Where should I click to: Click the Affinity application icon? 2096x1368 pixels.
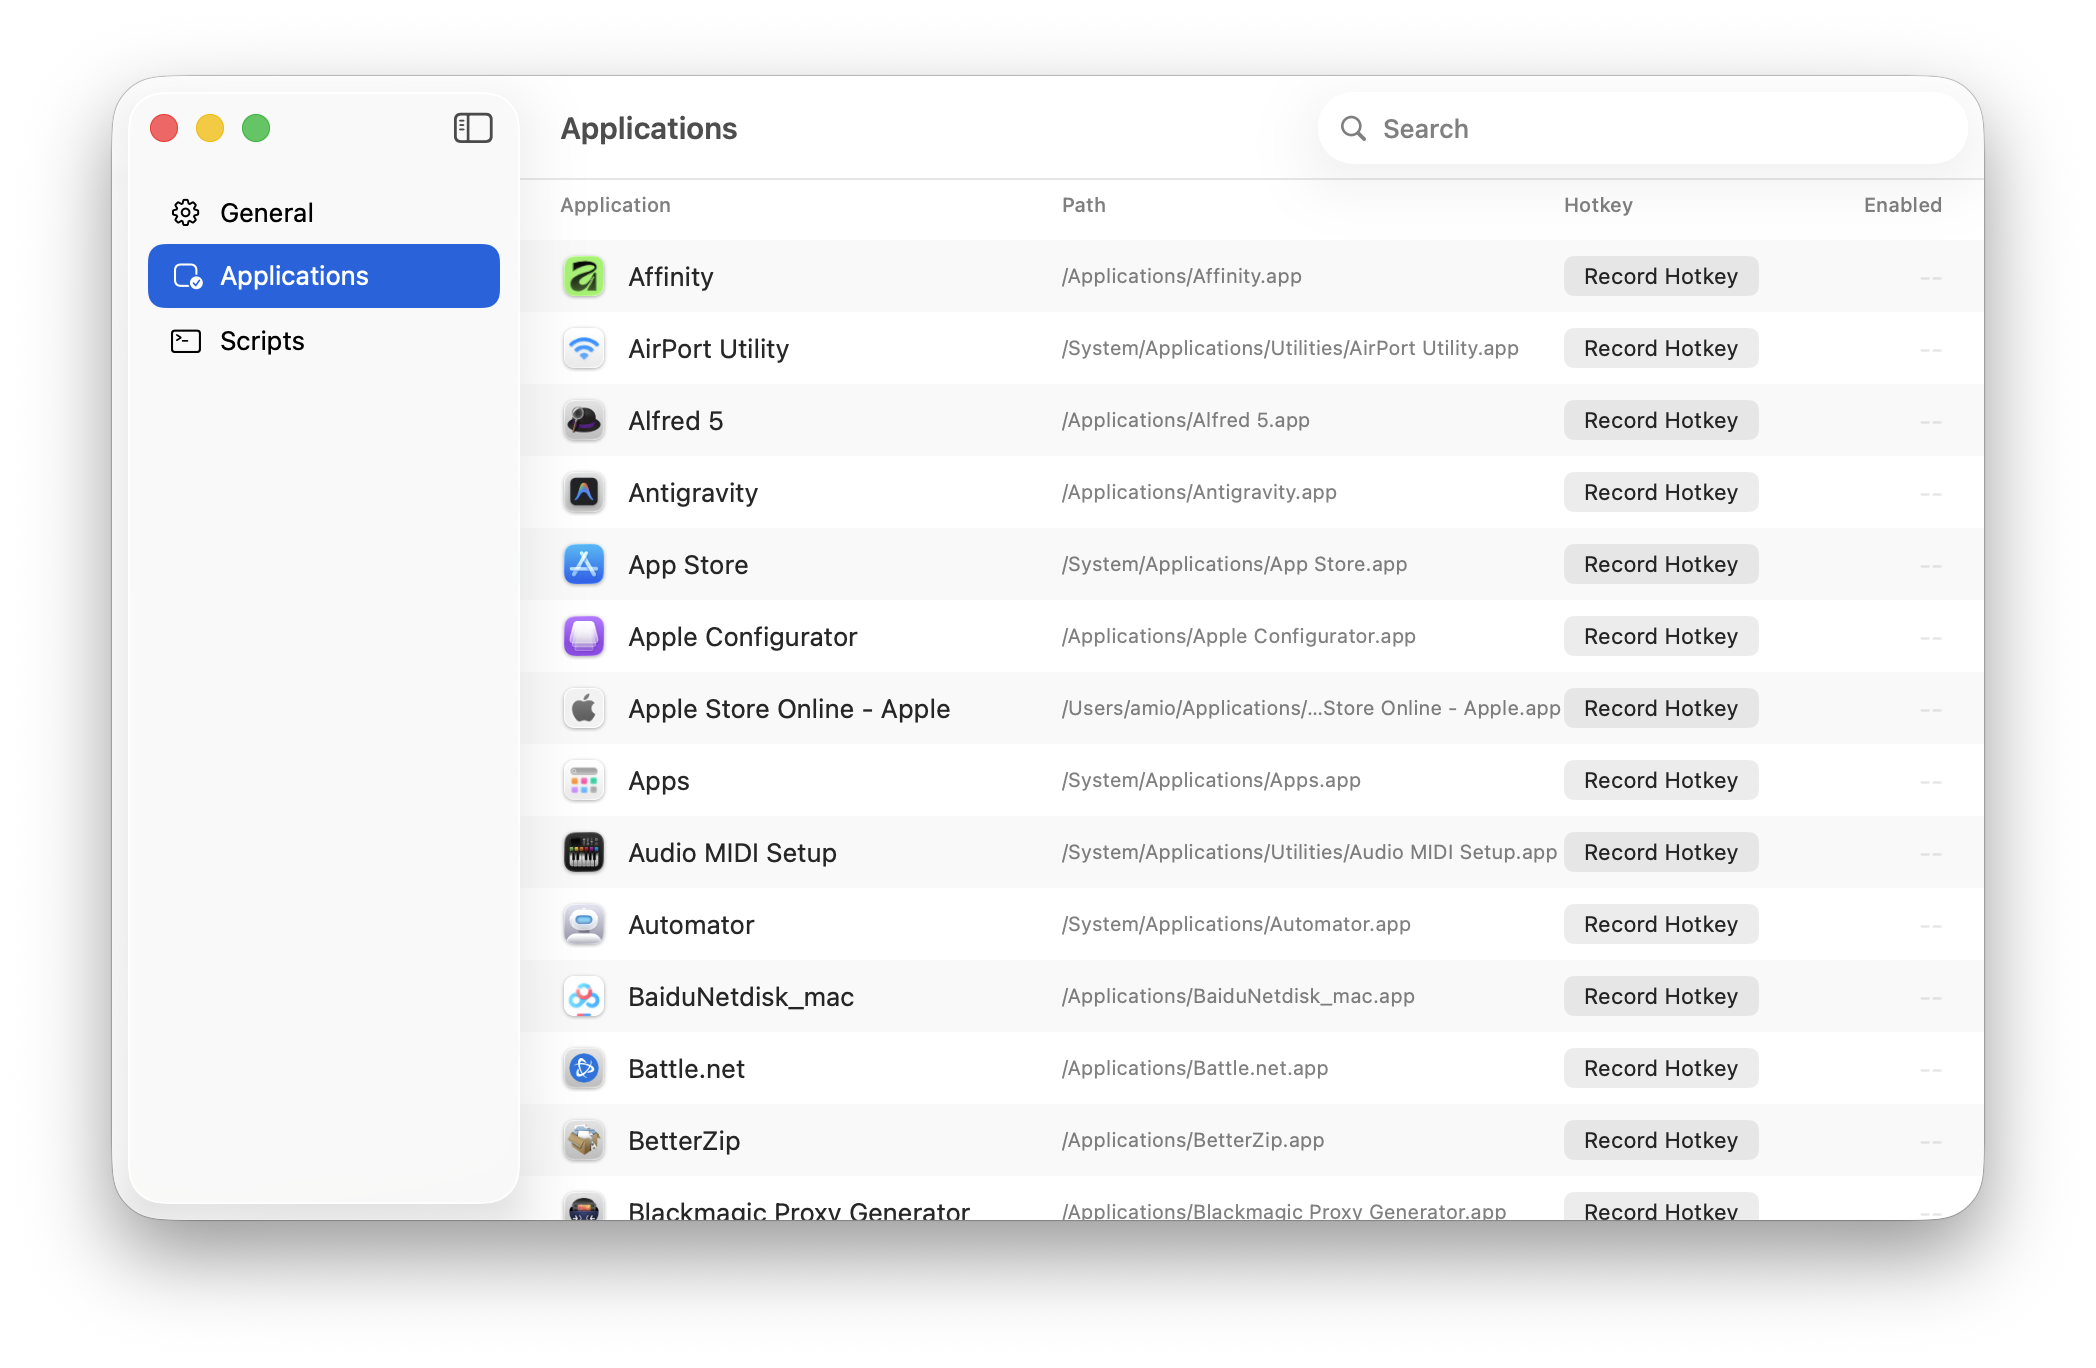click(584, 276)
